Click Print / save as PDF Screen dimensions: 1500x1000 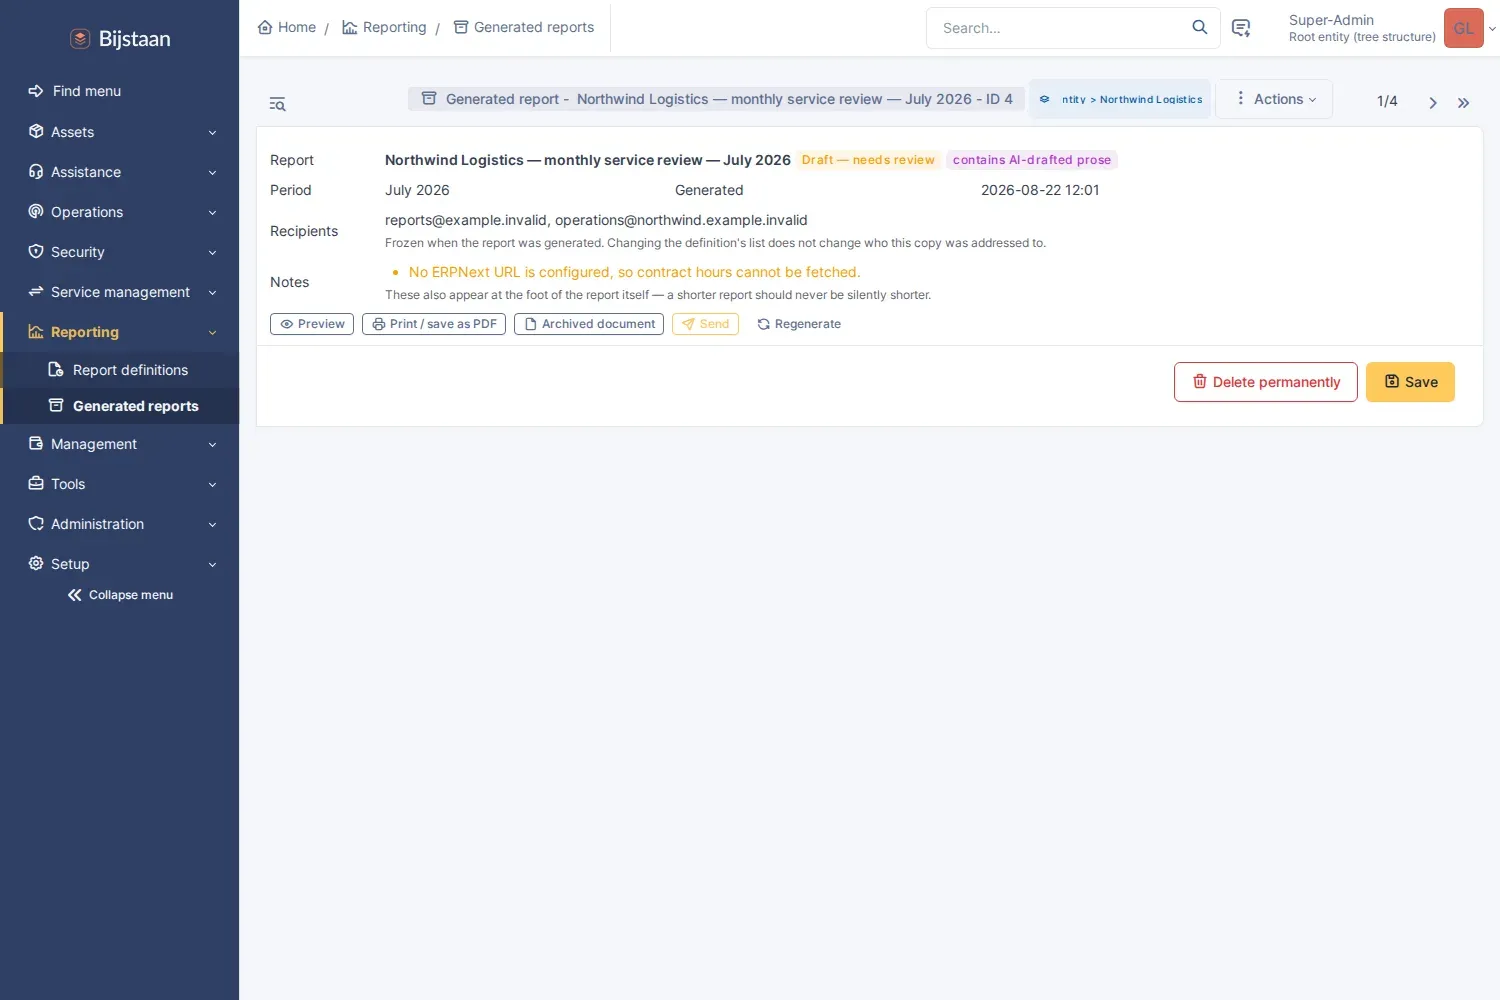click(434, 324)
